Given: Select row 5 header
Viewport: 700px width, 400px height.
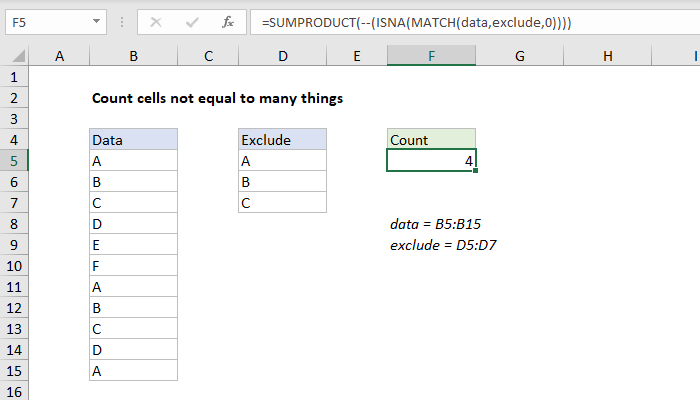Looking at the screenshot, I should coord(15,161).
